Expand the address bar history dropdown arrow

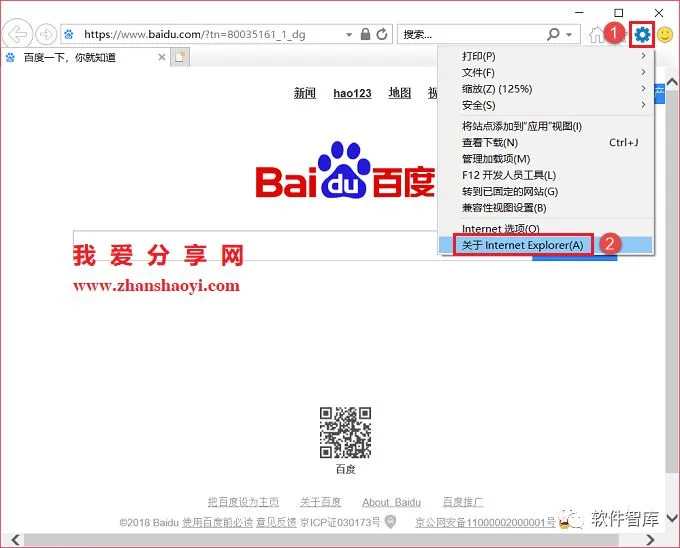pos(349,34)
